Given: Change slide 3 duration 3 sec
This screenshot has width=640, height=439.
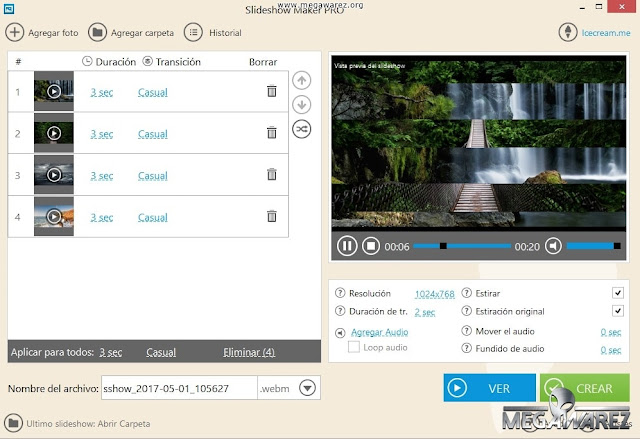Looking at the screenshot, I should click(x=102, y=176).
